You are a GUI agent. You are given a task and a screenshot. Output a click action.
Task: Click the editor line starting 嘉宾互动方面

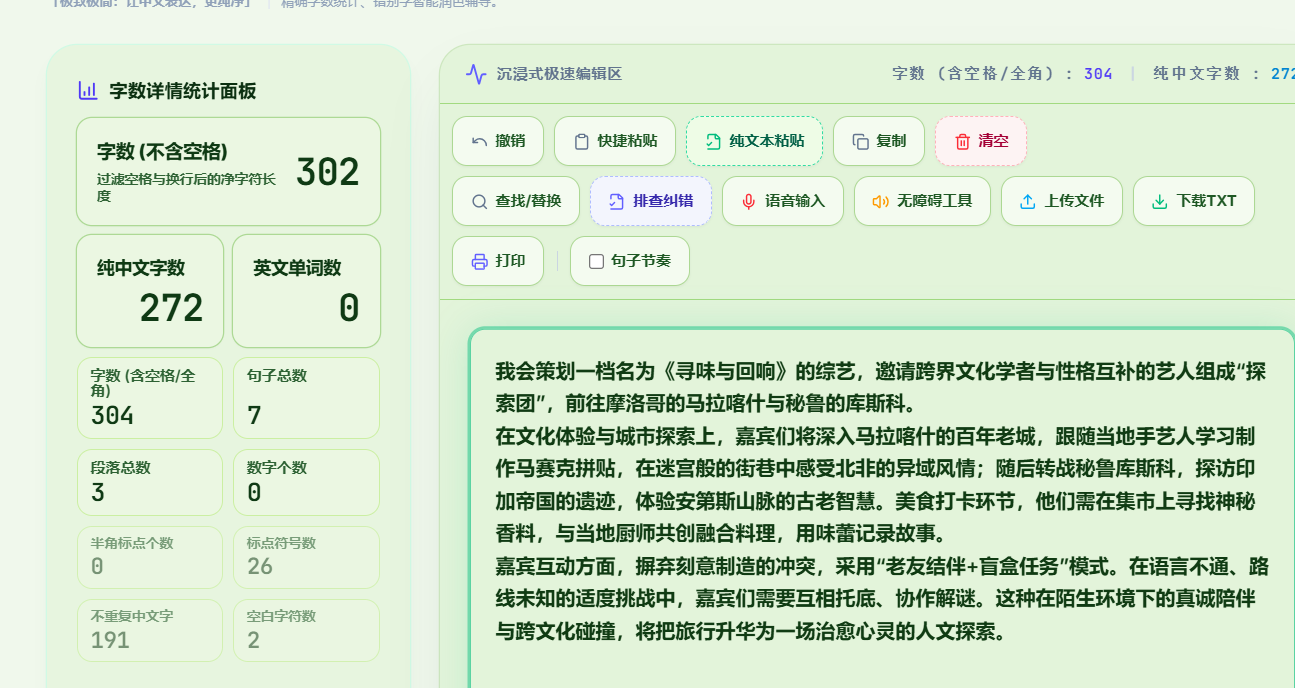pos(882,567)
